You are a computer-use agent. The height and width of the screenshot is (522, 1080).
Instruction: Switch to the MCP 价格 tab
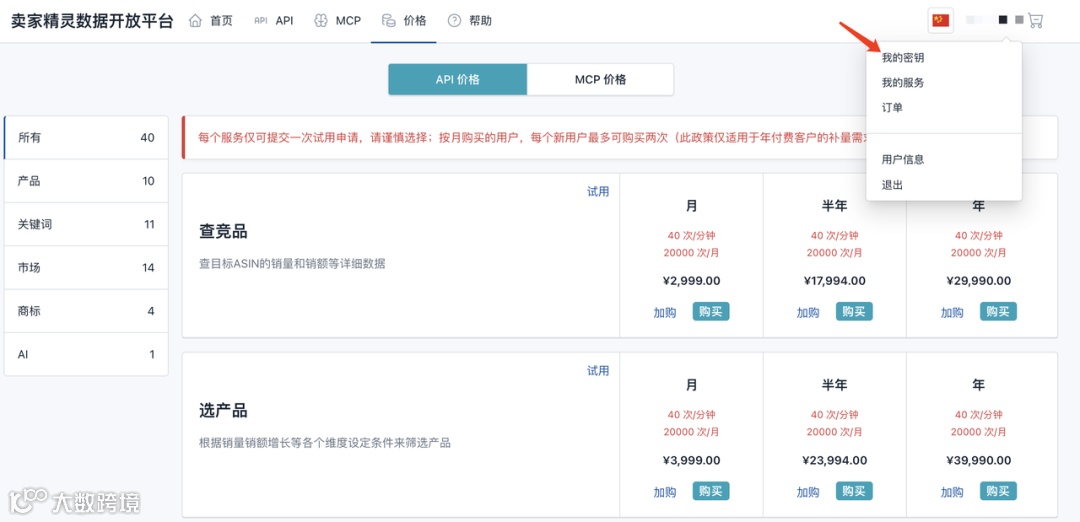tap(601, 79)
